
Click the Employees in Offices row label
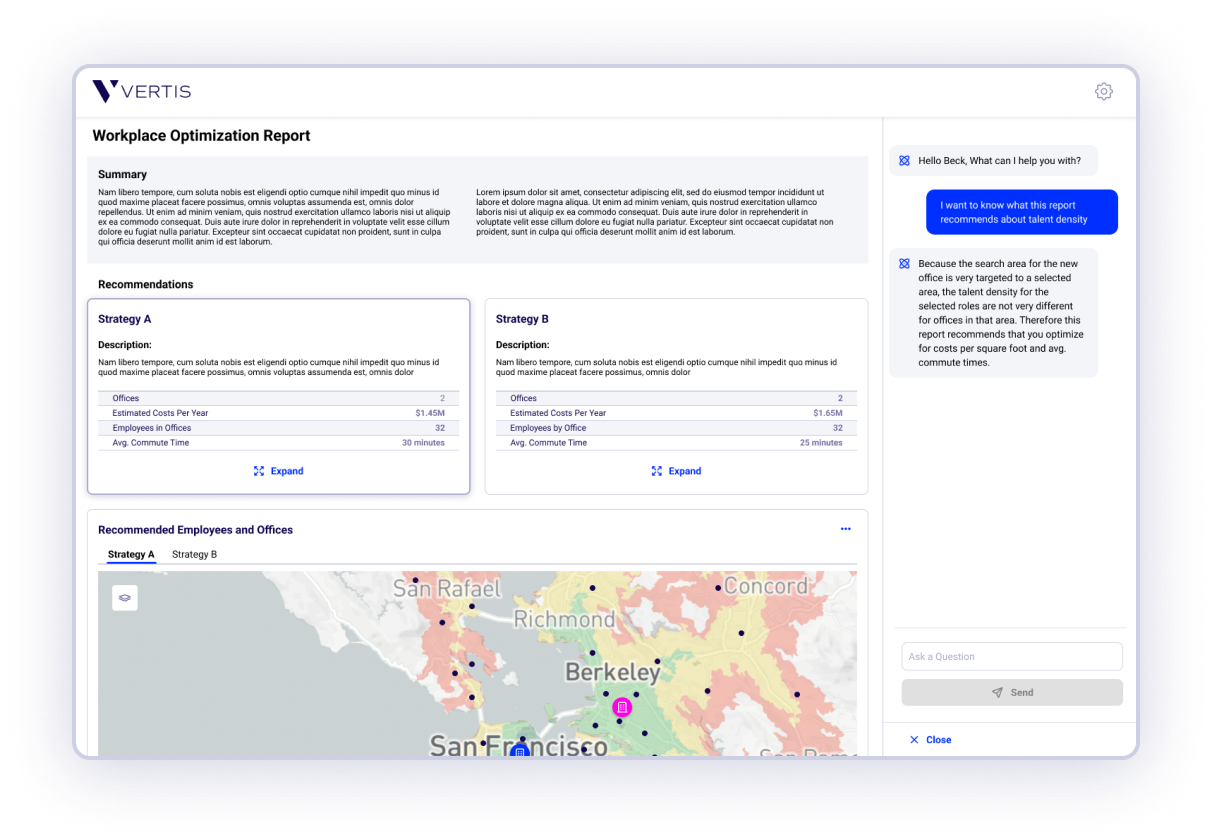click(x=150, y=428)
